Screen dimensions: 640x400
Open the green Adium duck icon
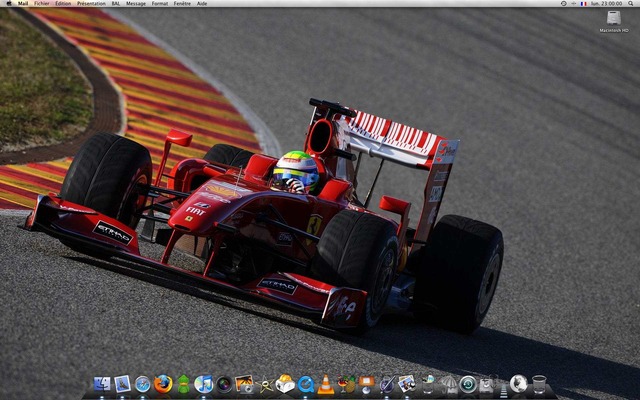point(183,384)
